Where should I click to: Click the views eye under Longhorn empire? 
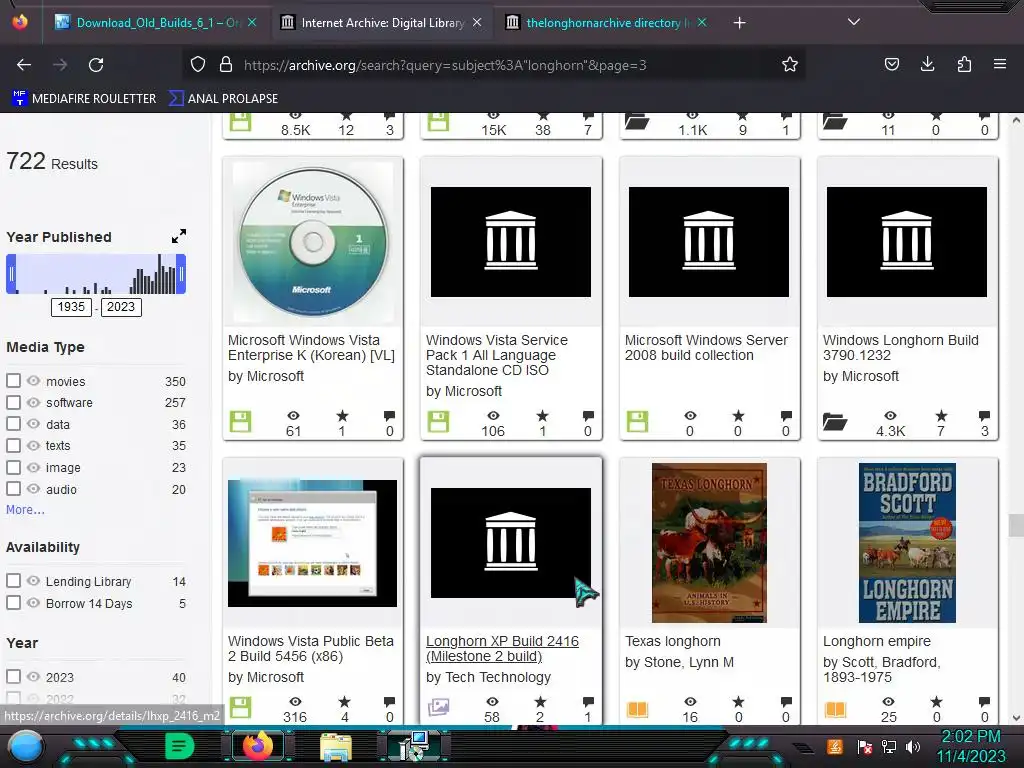tap(889, 702)
